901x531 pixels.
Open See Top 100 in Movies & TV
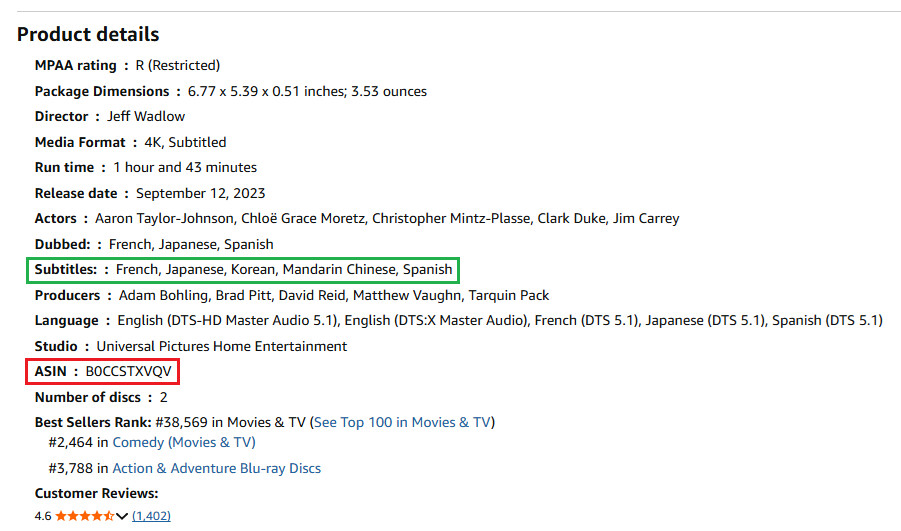click(x=403, y=422)
